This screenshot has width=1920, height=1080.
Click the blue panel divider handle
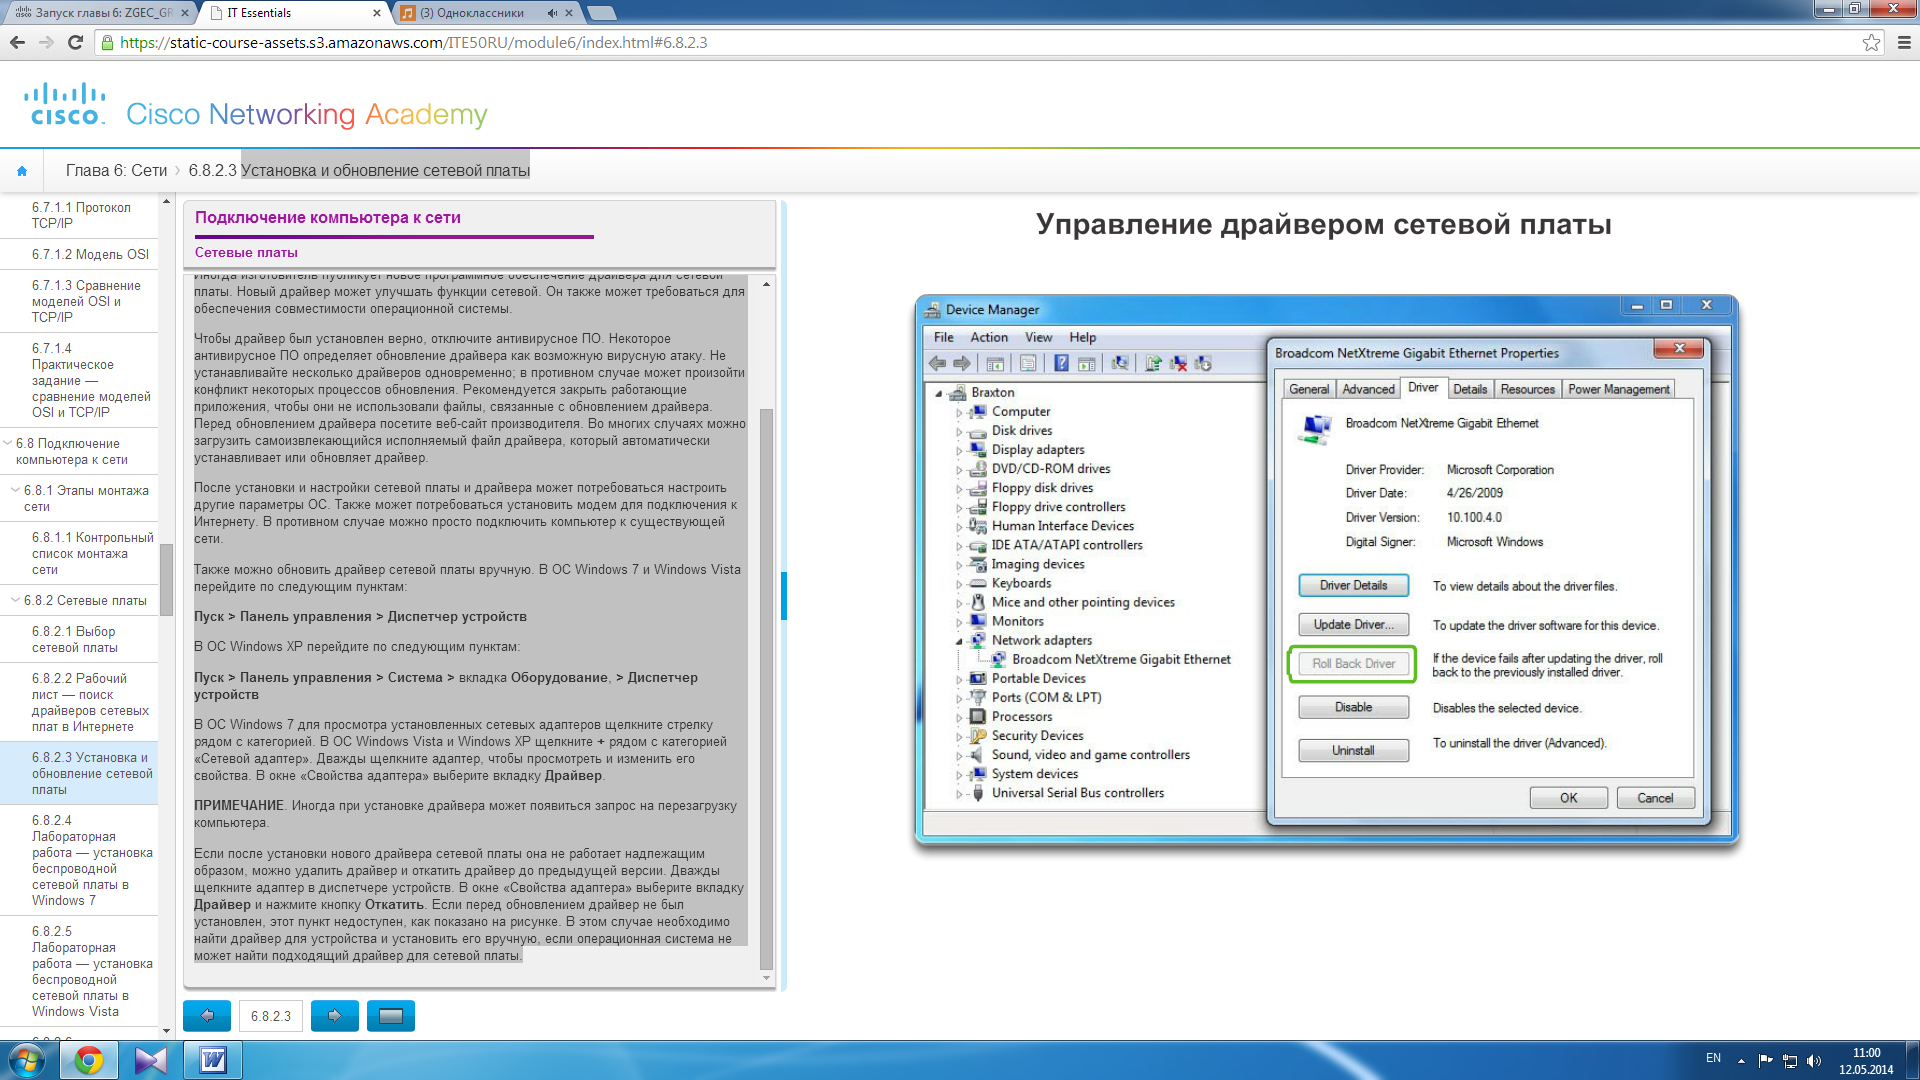click(784, 596)
